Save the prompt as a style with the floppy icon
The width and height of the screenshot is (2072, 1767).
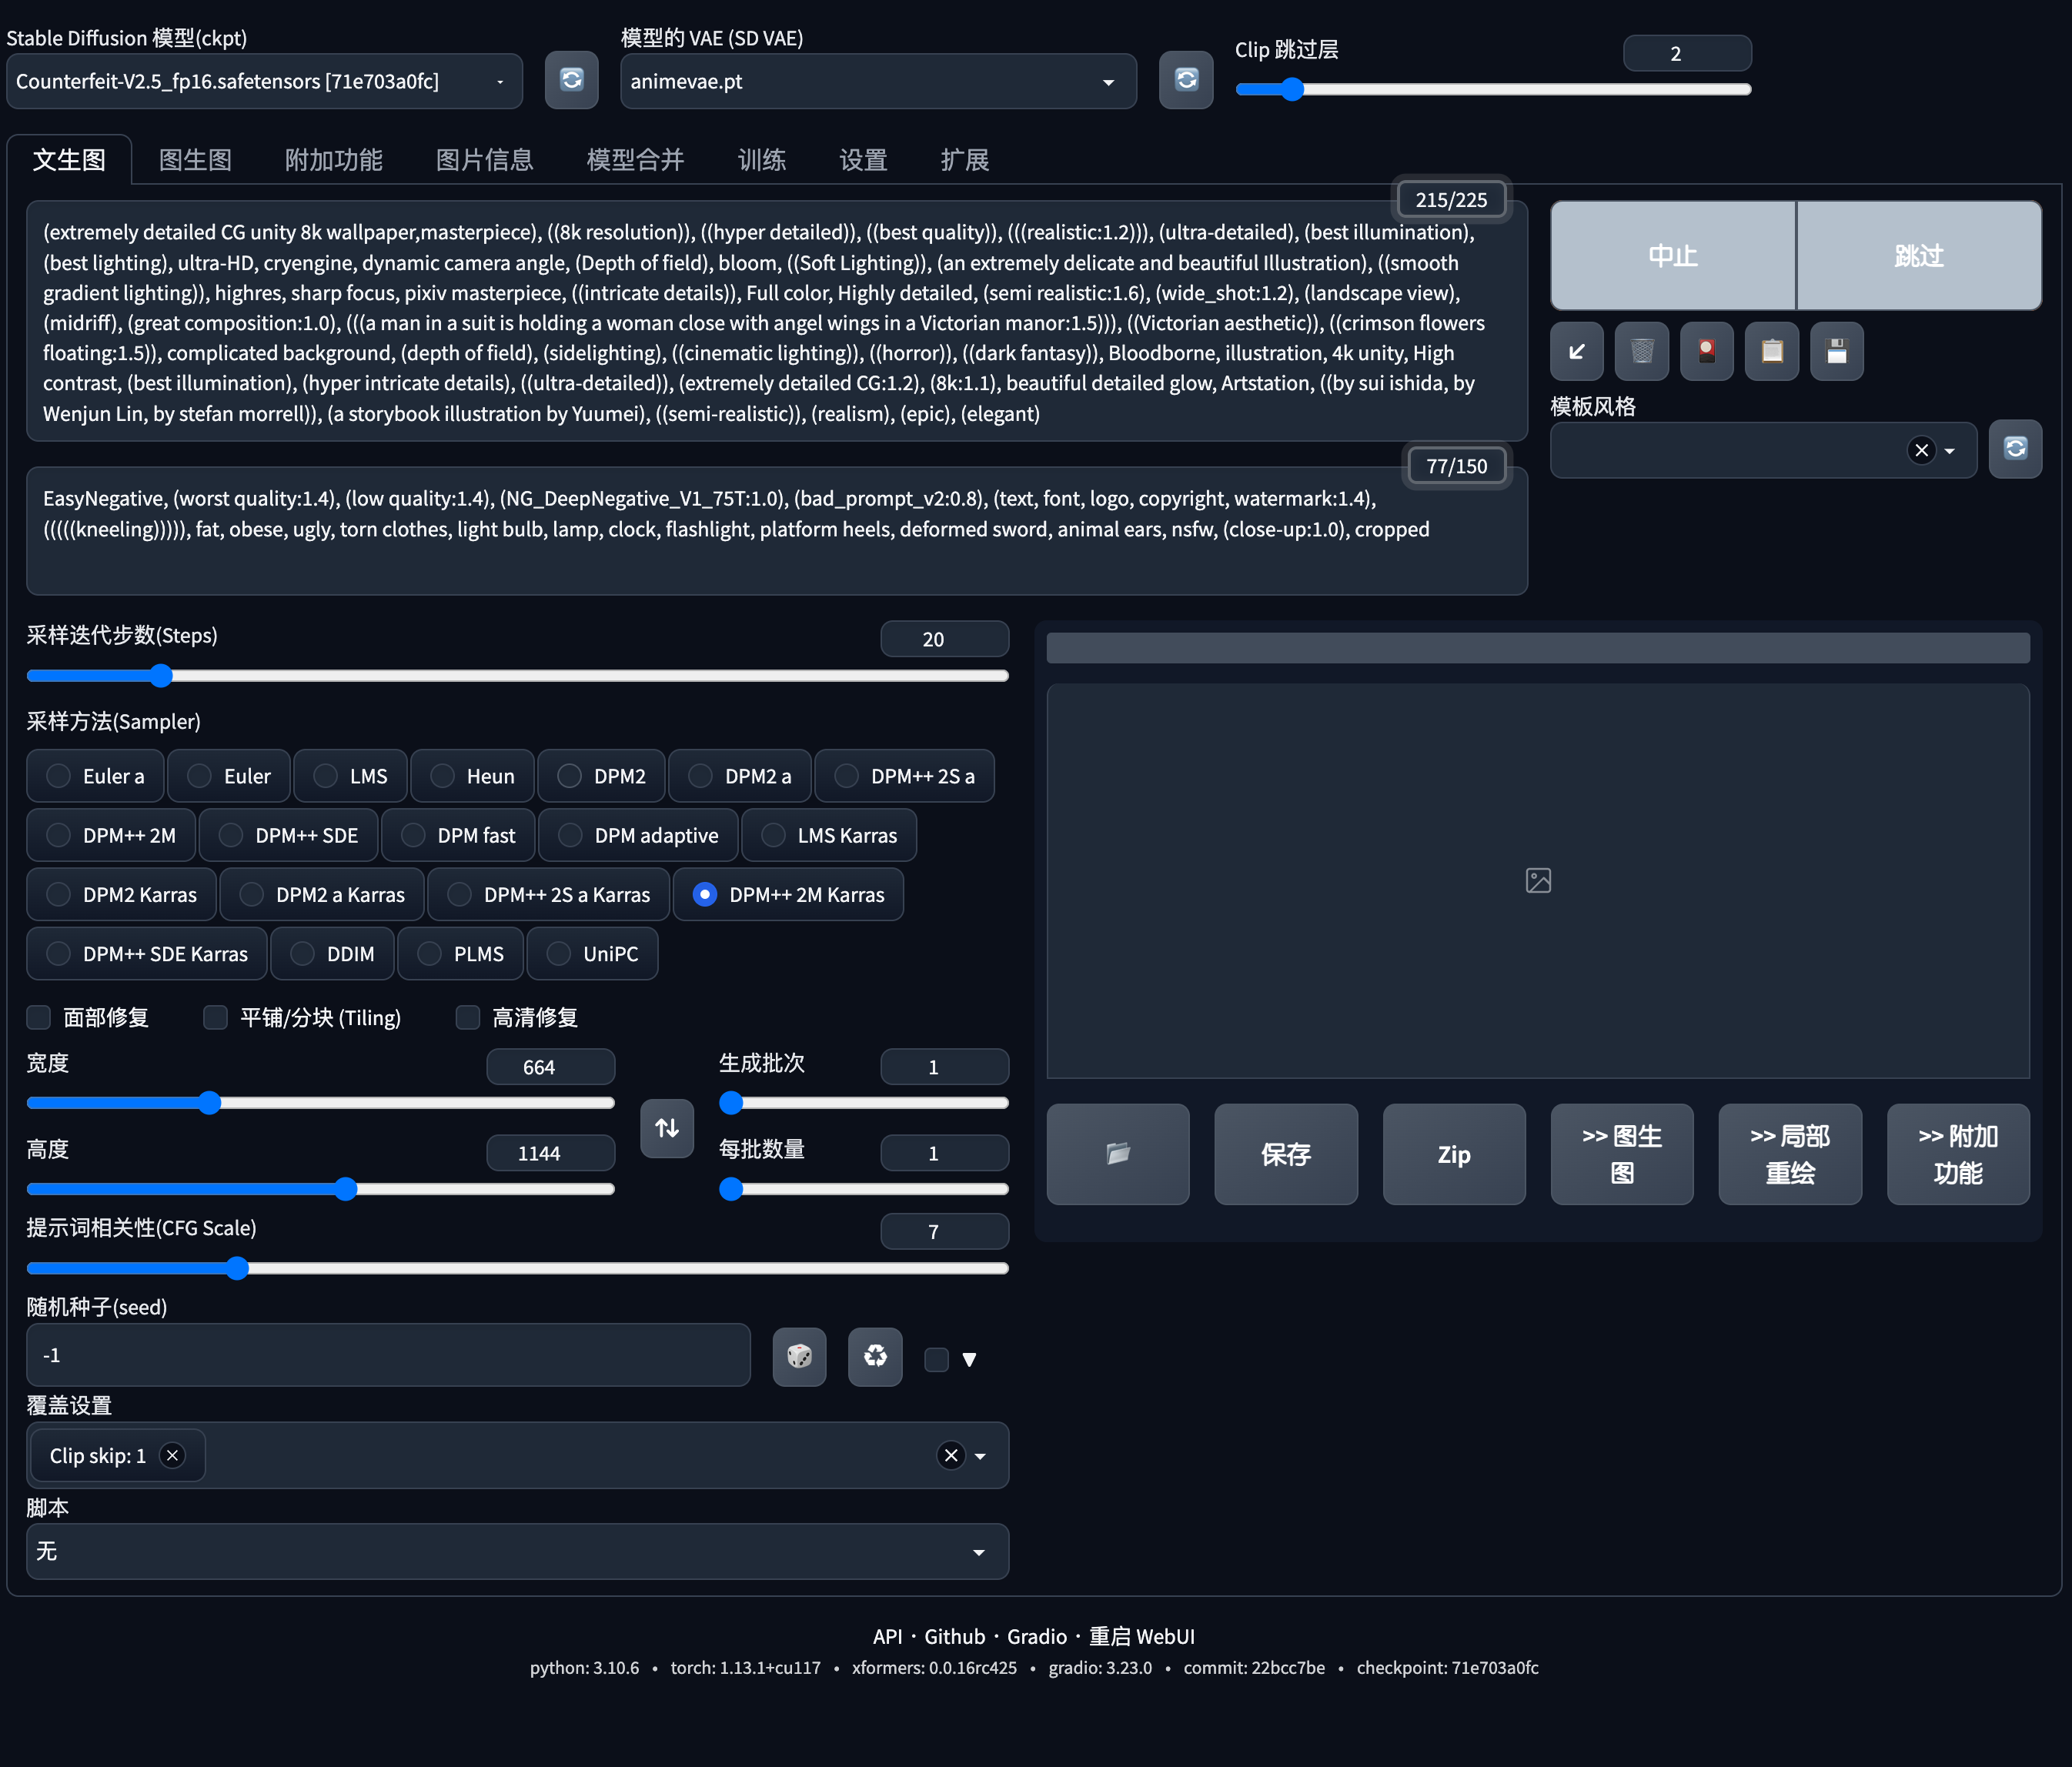1837,351
